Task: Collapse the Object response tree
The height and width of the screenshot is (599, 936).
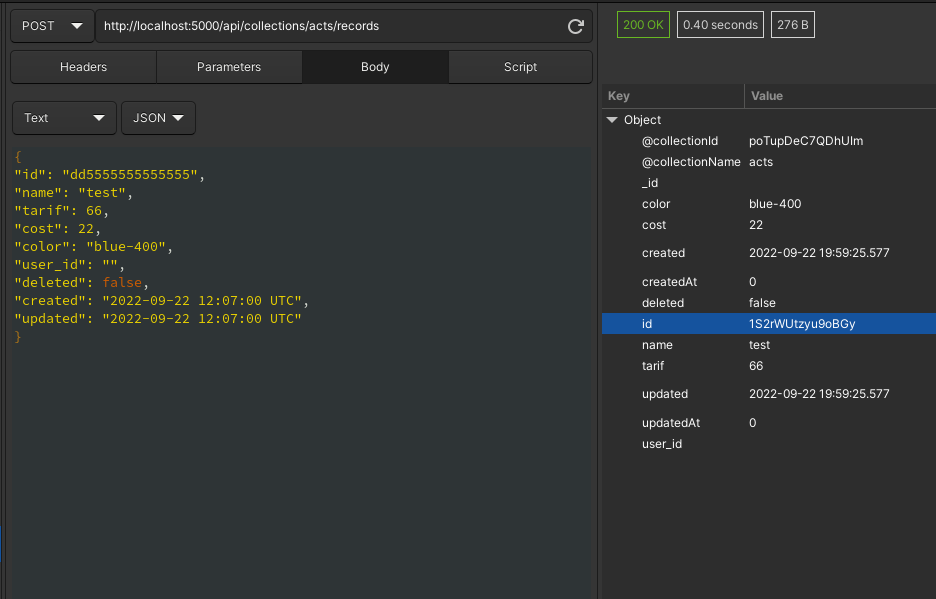Action: (612, 119)
